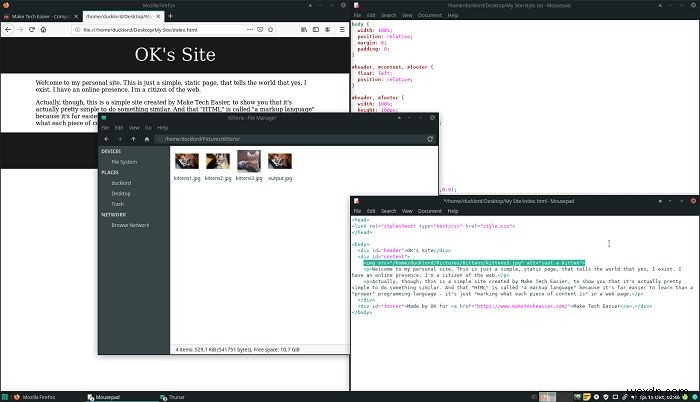Click 'position: relative;' in body CSS rule
Screen dimensions: 700x402
click(385, 37)
